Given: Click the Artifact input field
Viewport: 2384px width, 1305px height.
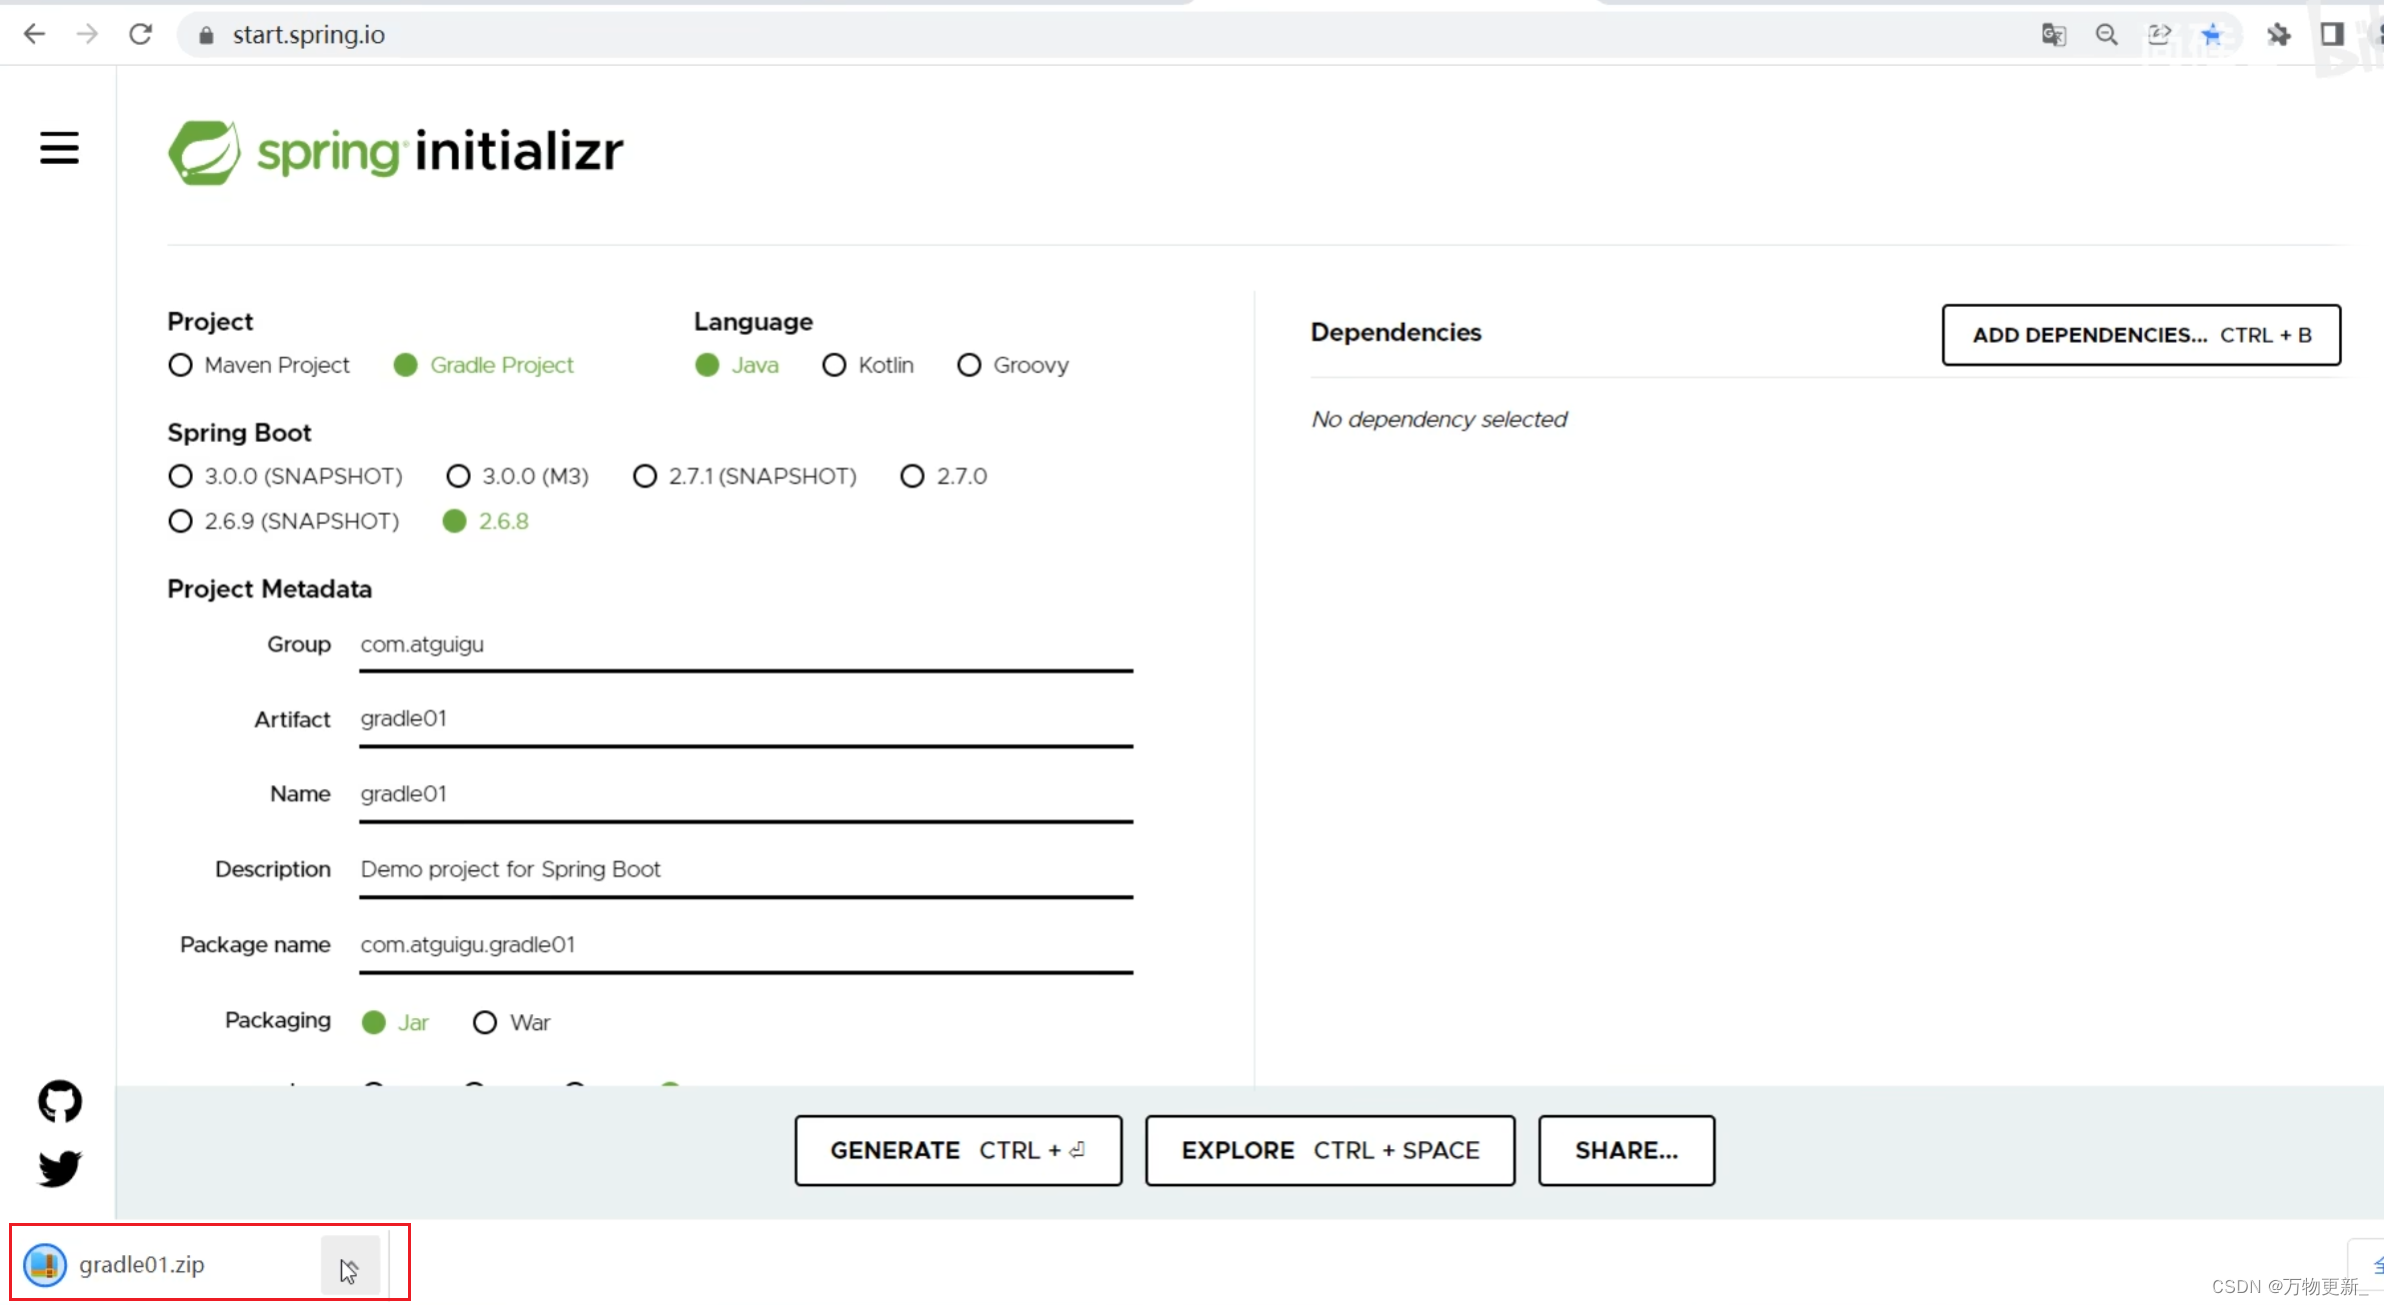Looking at the screenshot, I should click(x=746, y=719).
